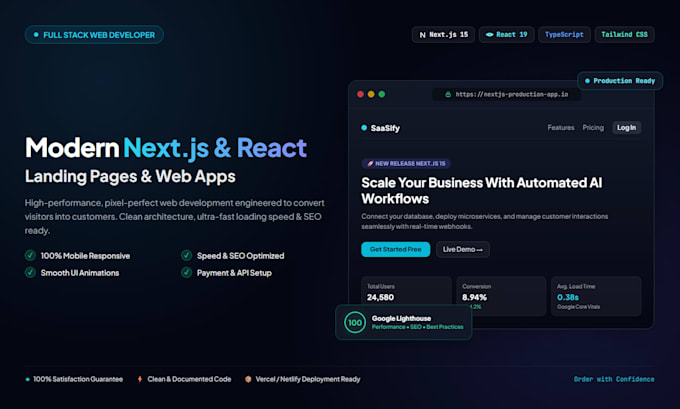680x409 pixels.
Task: Select the Next.js 15 tech badge
Action: click(443, 35)
